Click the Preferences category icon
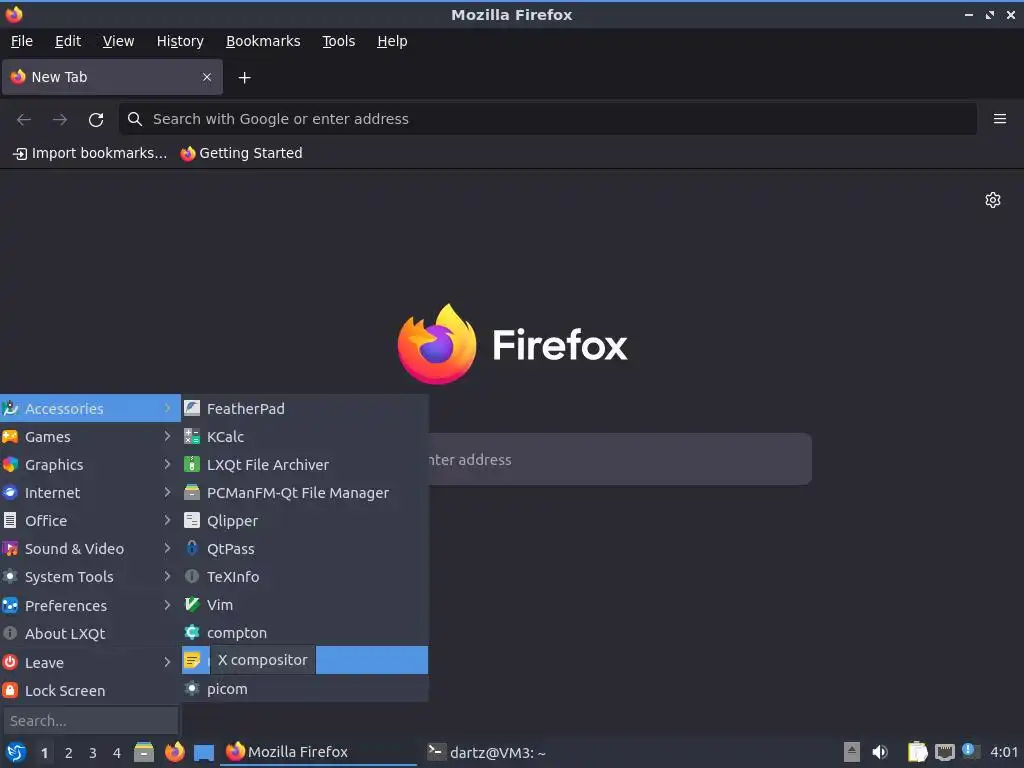The width and height of the screenshot is (1024, 768). coord(10,606)
